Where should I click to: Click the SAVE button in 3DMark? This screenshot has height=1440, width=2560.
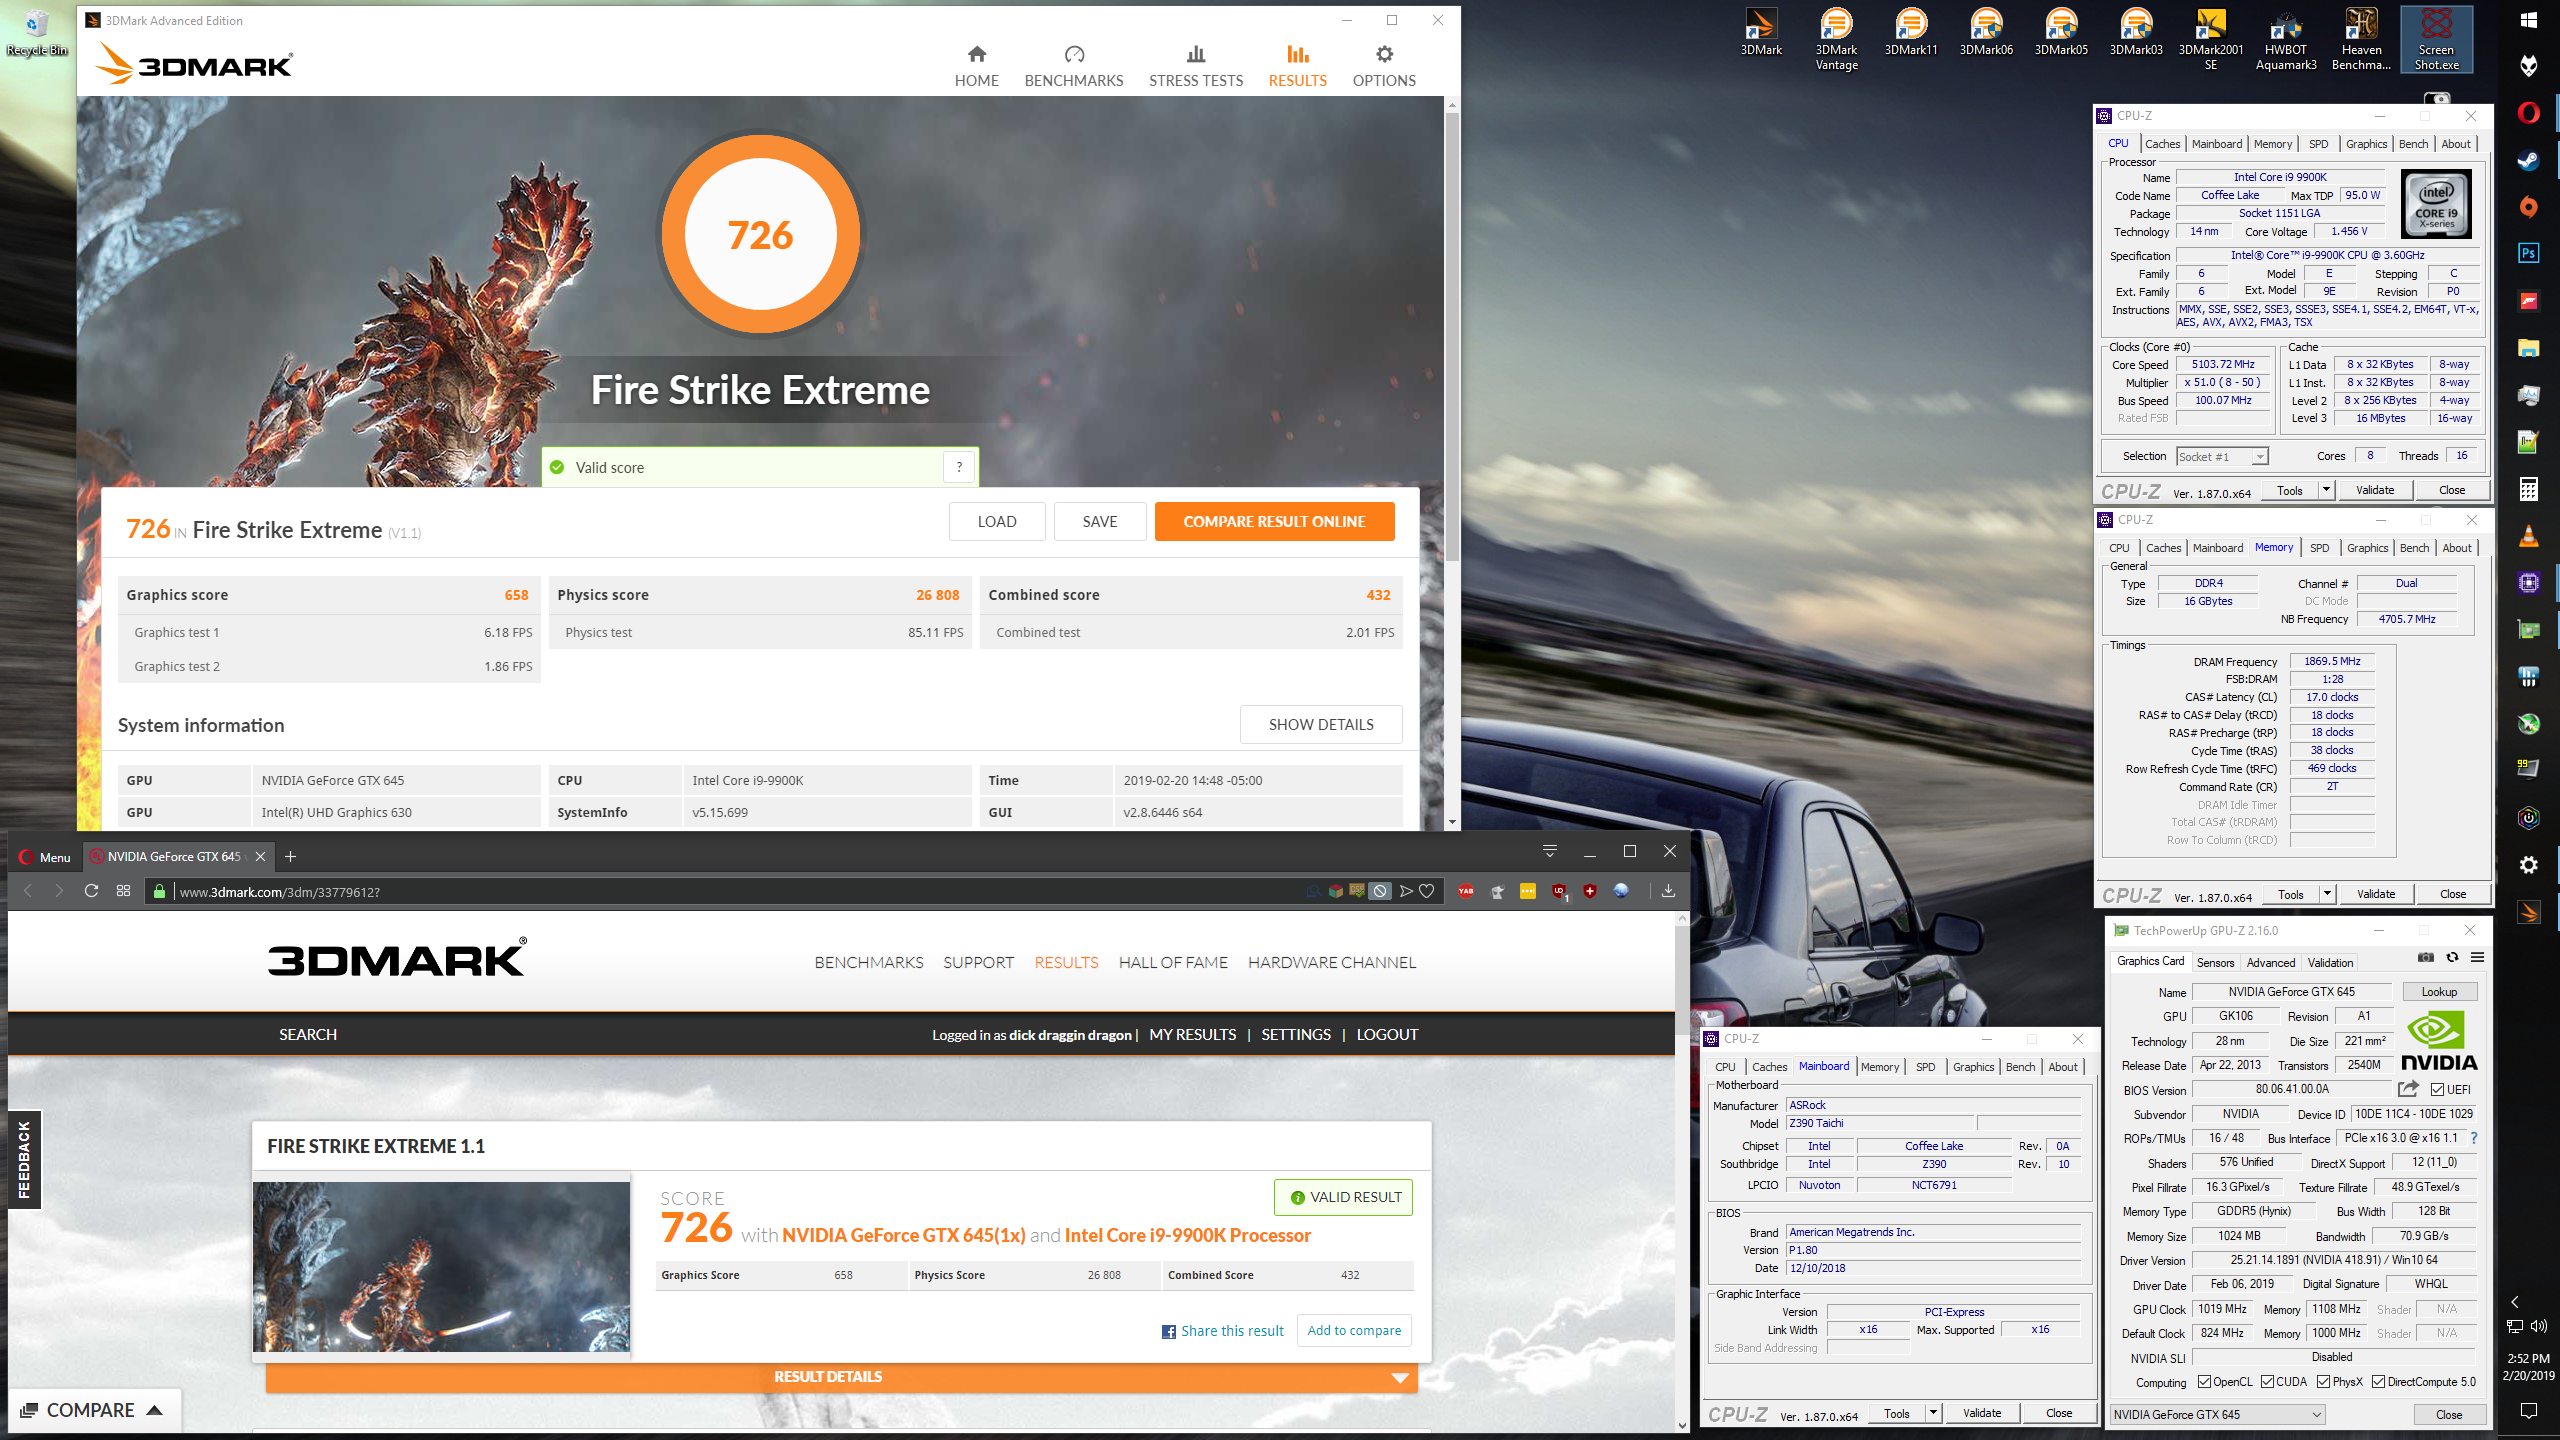(x=1100, y=521)
